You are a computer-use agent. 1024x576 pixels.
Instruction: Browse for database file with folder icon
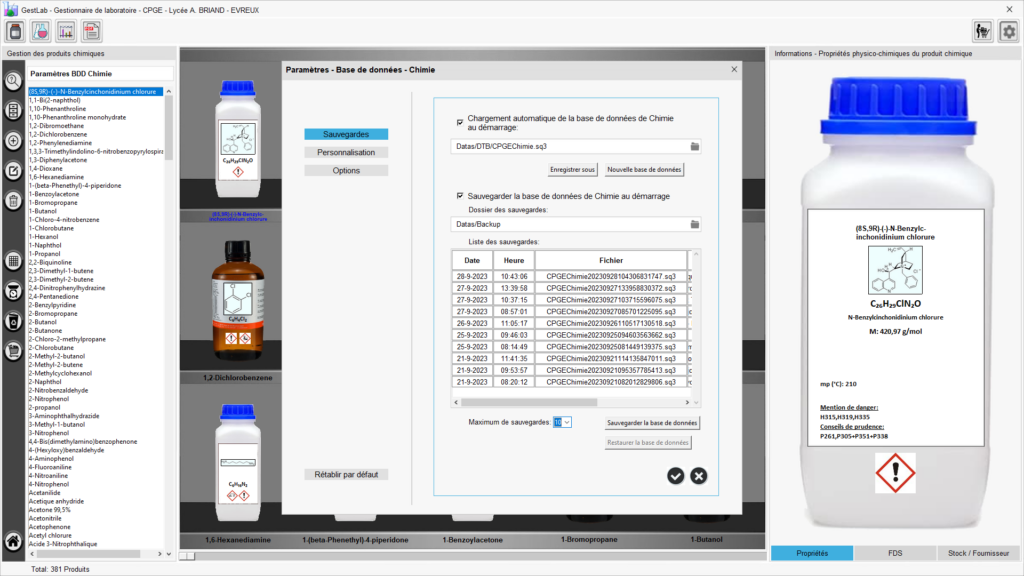(x=694, y=147)
